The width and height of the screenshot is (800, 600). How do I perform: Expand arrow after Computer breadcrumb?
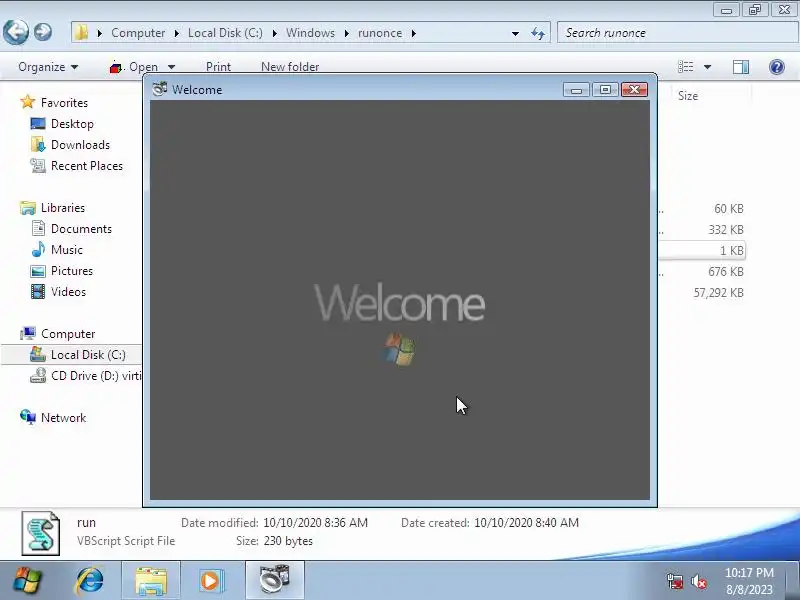pyautogui.click(x=177, y=33)
